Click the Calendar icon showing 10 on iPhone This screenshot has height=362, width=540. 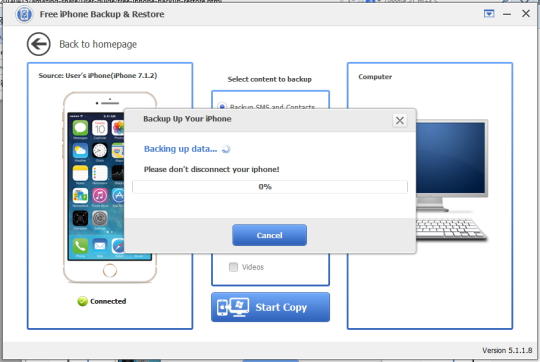[x=100, y=128]
